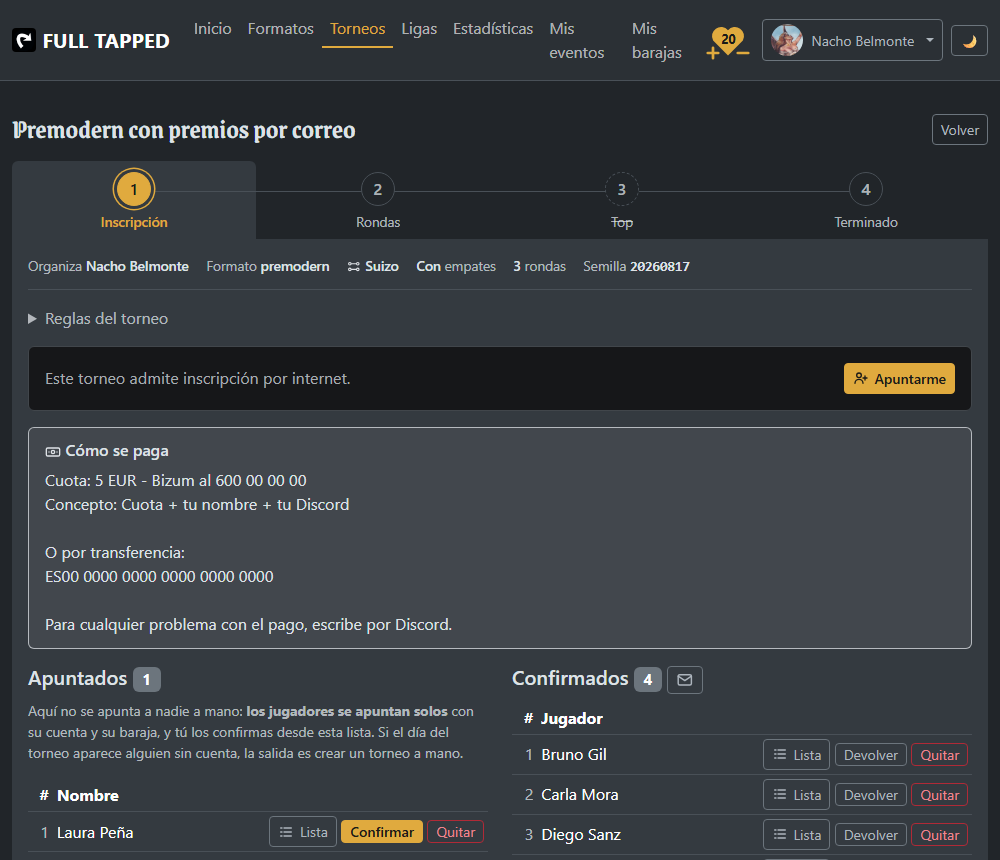Screen dimensions: 1000x860
Task: Open the Ligas page
Action: (419, 29)
